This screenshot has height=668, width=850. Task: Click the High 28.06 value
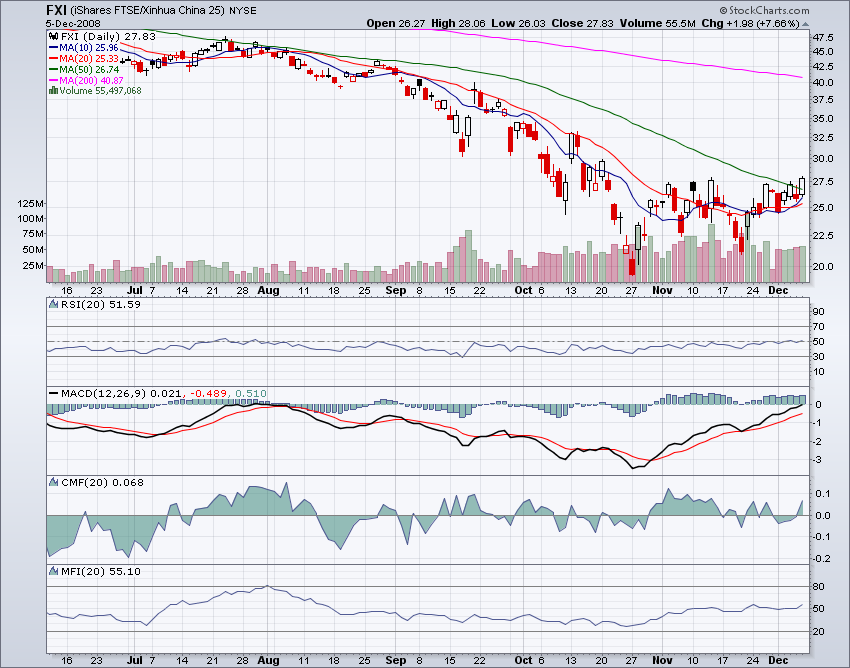[x=459, y=23]
